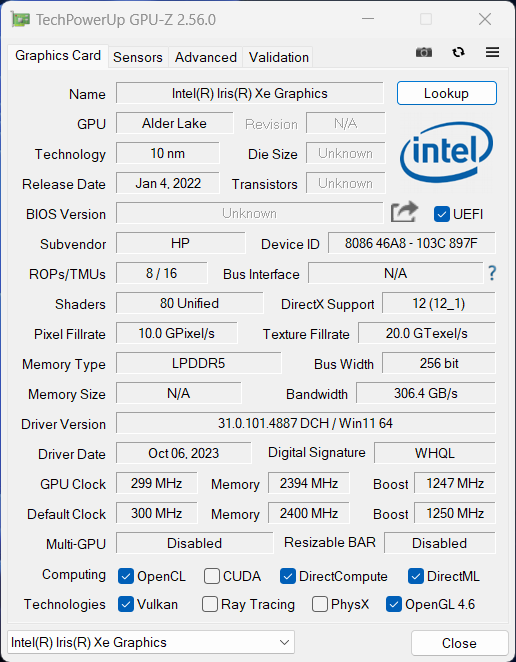The height and width of the screenshot is (662, 516).
Task: Switch to the Sensors tab
Action: point(138,57)
